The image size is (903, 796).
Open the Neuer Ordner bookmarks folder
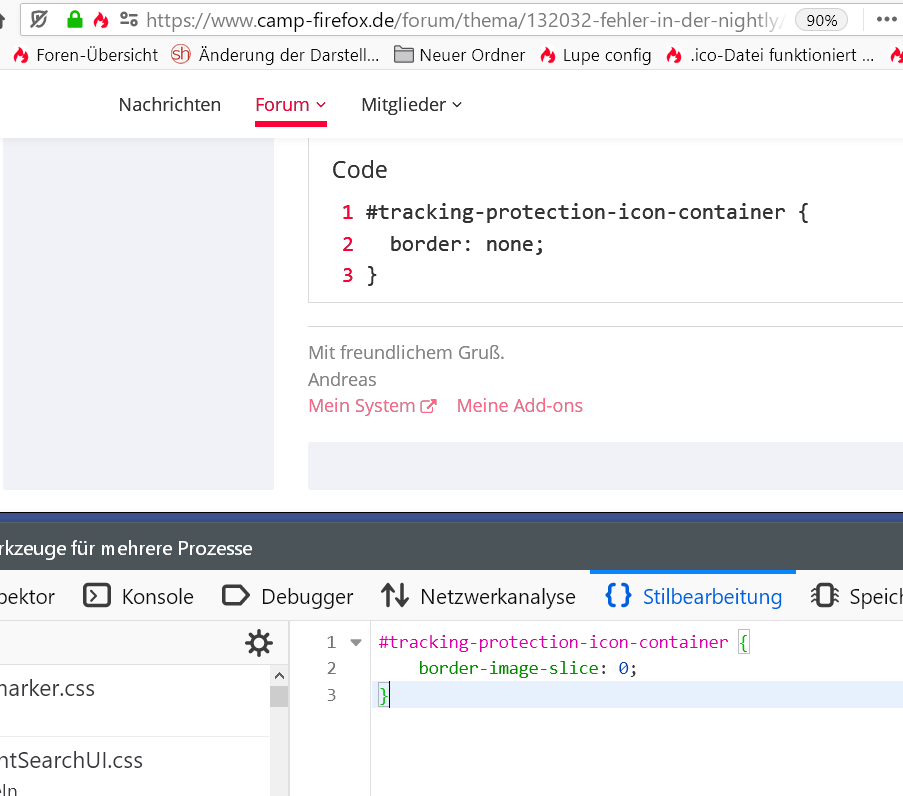tap(460, 55)
